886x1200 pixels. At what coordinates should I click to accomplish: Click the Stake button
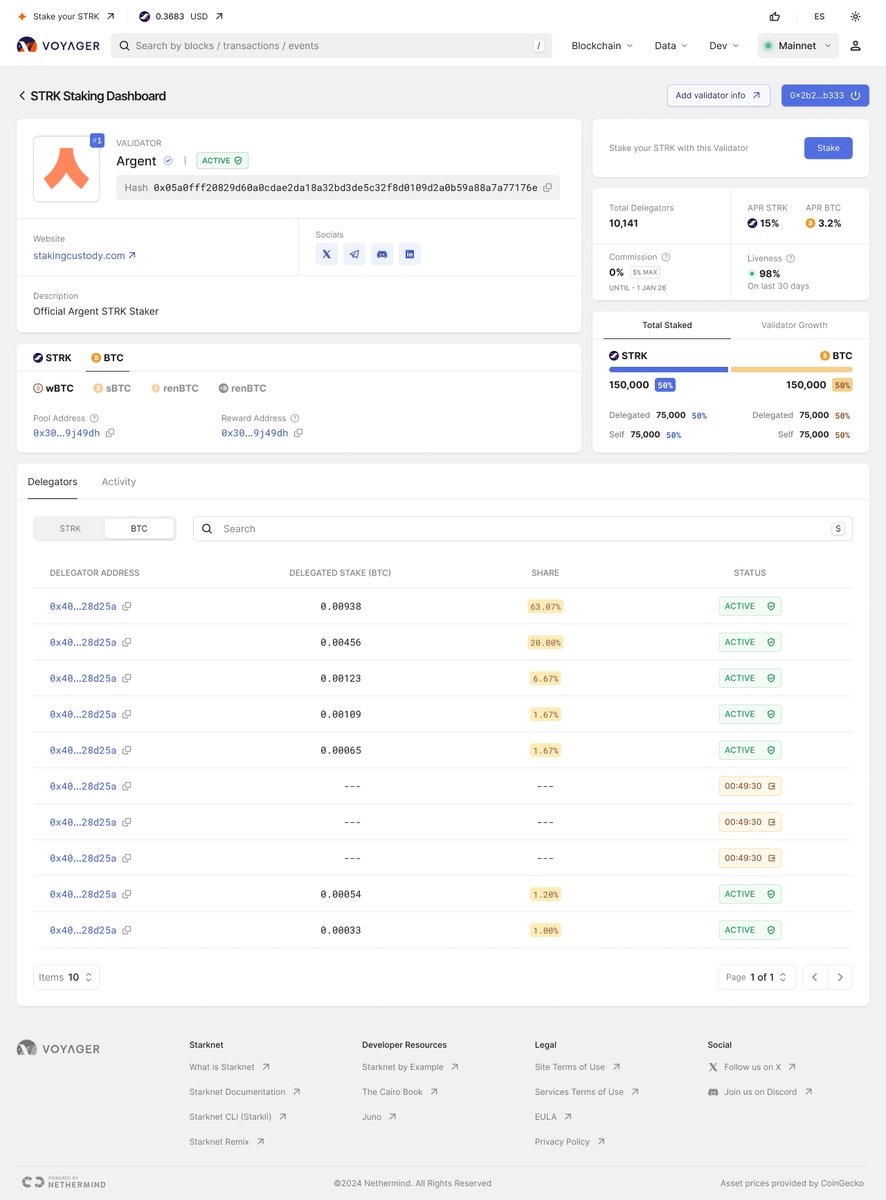click(828, 148)
